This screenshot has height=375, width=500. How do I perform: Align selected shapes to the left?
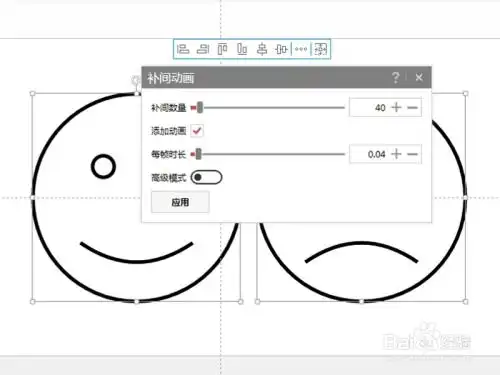[x=183, y=49]
